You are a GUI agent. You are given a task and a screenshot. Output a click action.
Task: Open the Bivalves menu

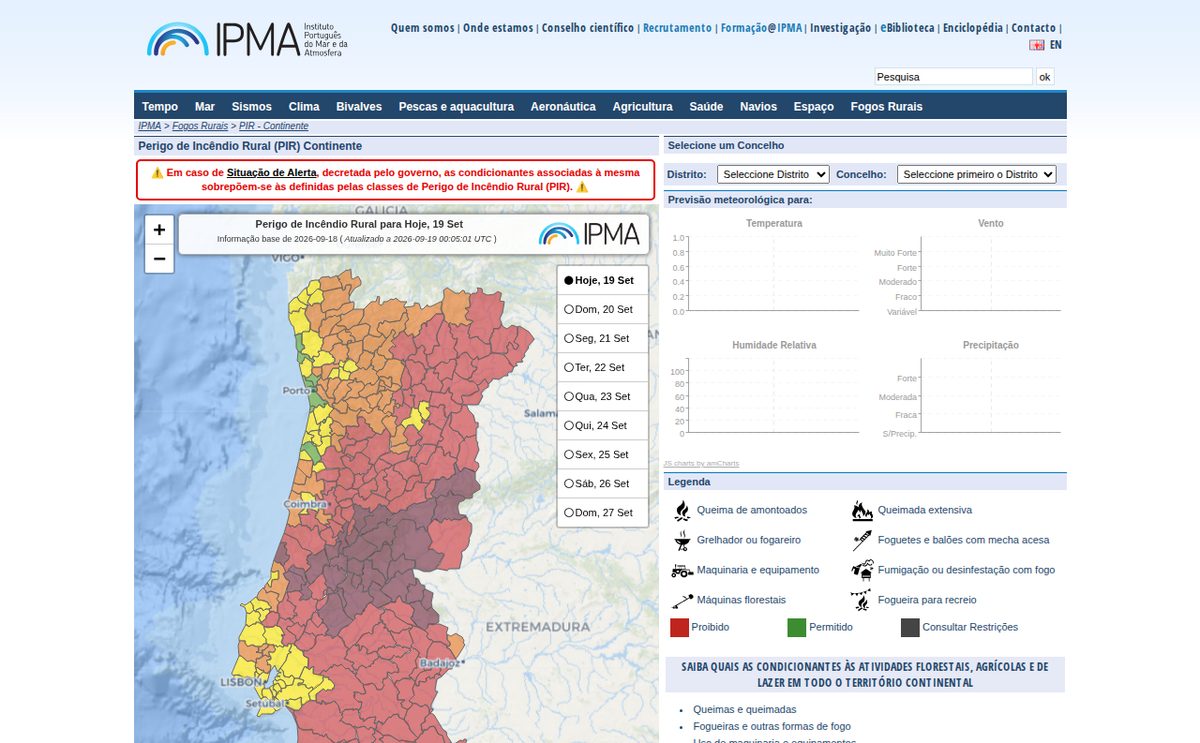359,107
